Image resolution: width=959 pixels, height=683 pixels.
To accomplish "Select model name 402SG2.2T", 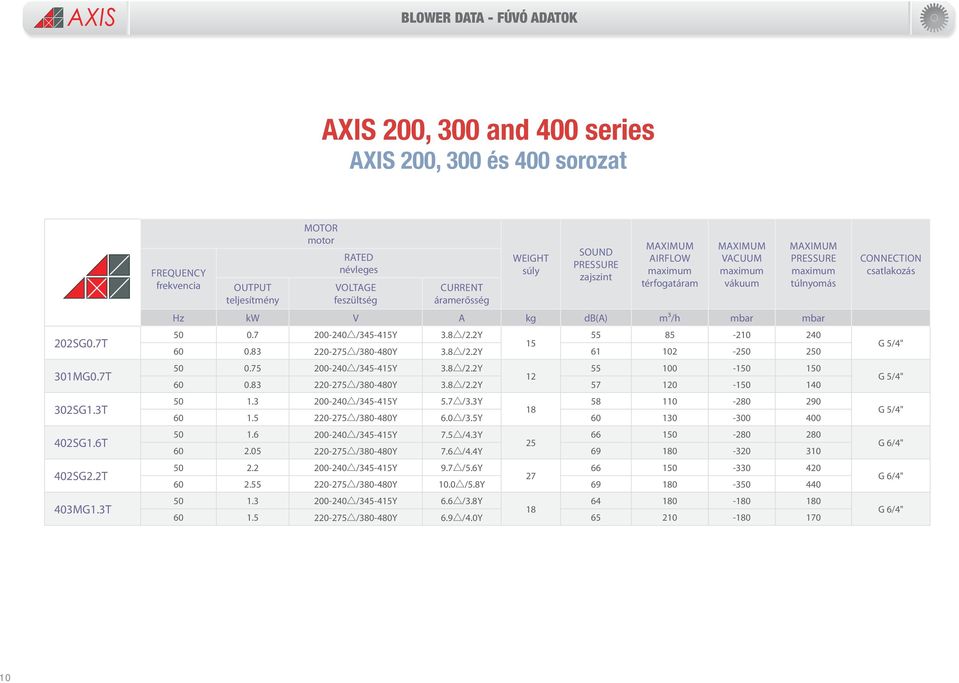I will (x=81, y=476).
